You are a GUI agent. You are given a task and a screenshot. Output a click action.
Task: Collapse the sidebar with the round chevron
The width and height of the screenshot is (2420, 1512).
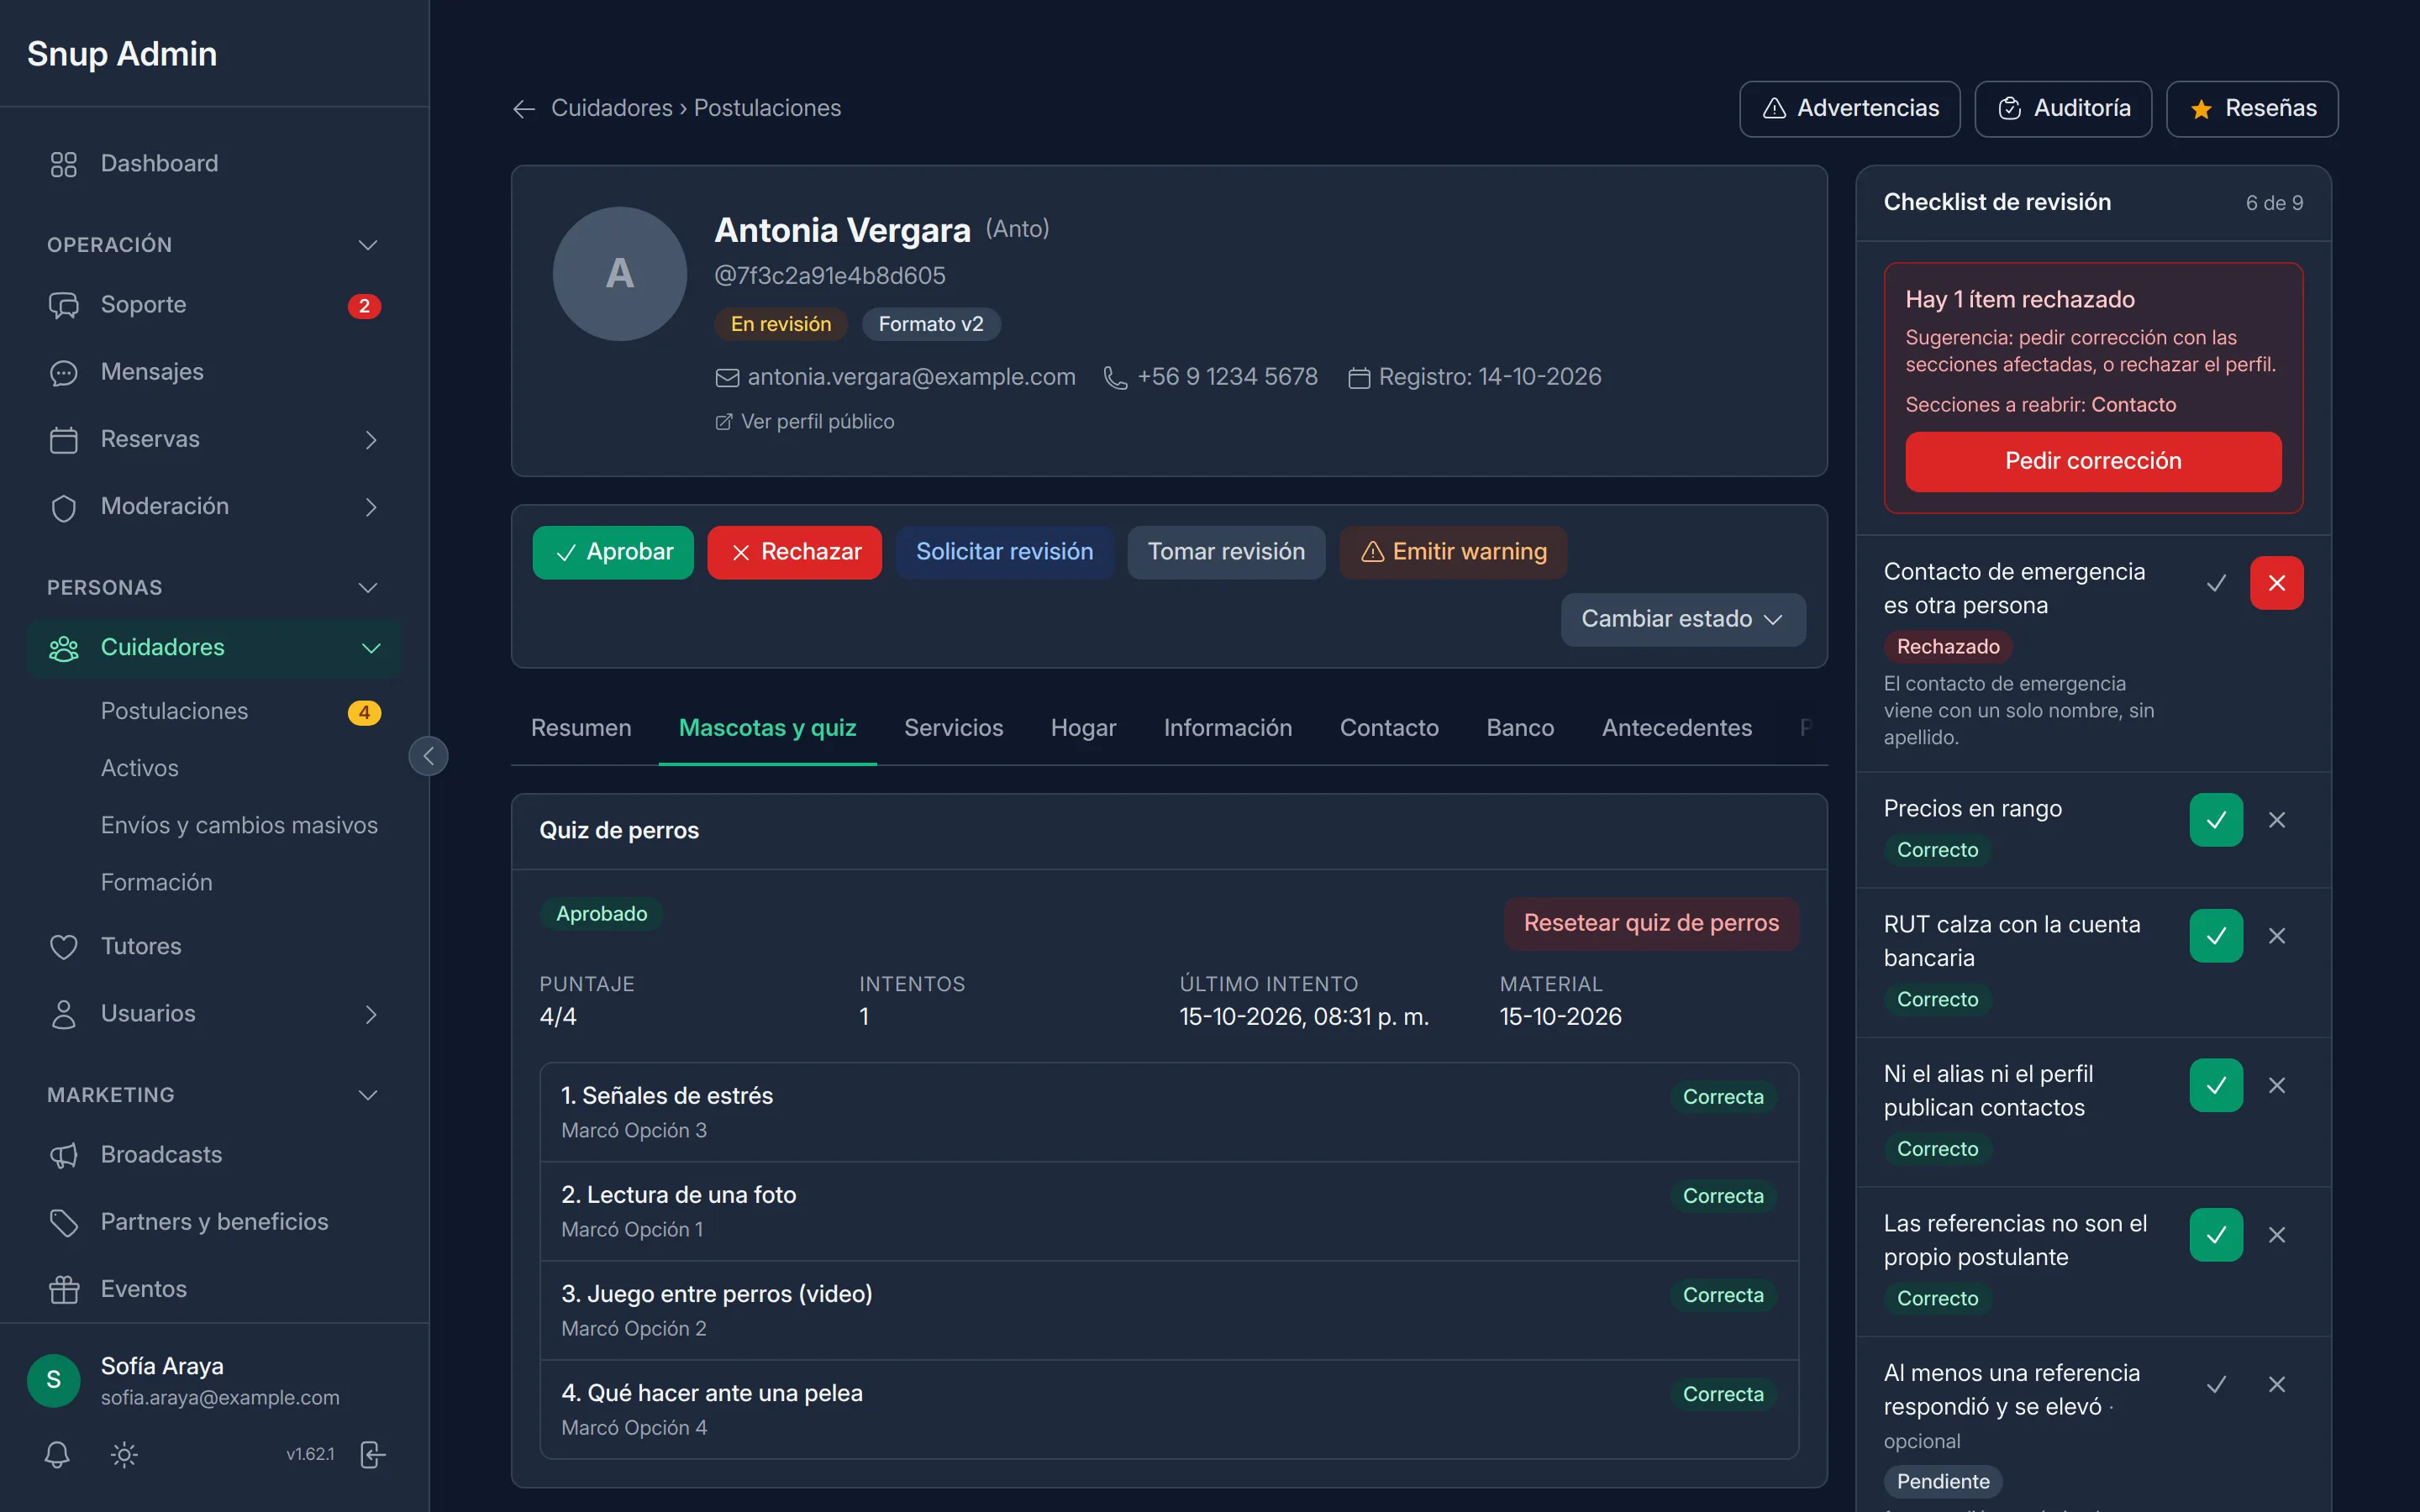[428, 756]
